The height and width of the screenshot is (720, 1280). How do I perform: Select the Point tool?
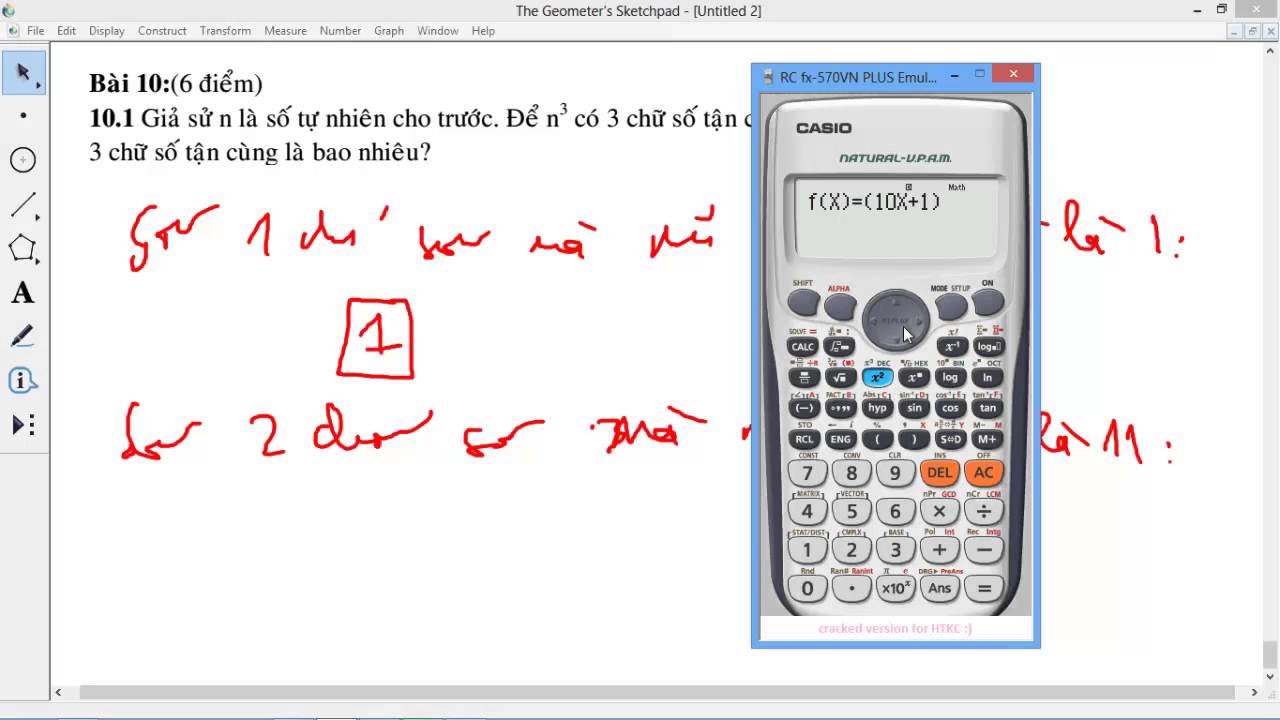(x=23, y=116)
